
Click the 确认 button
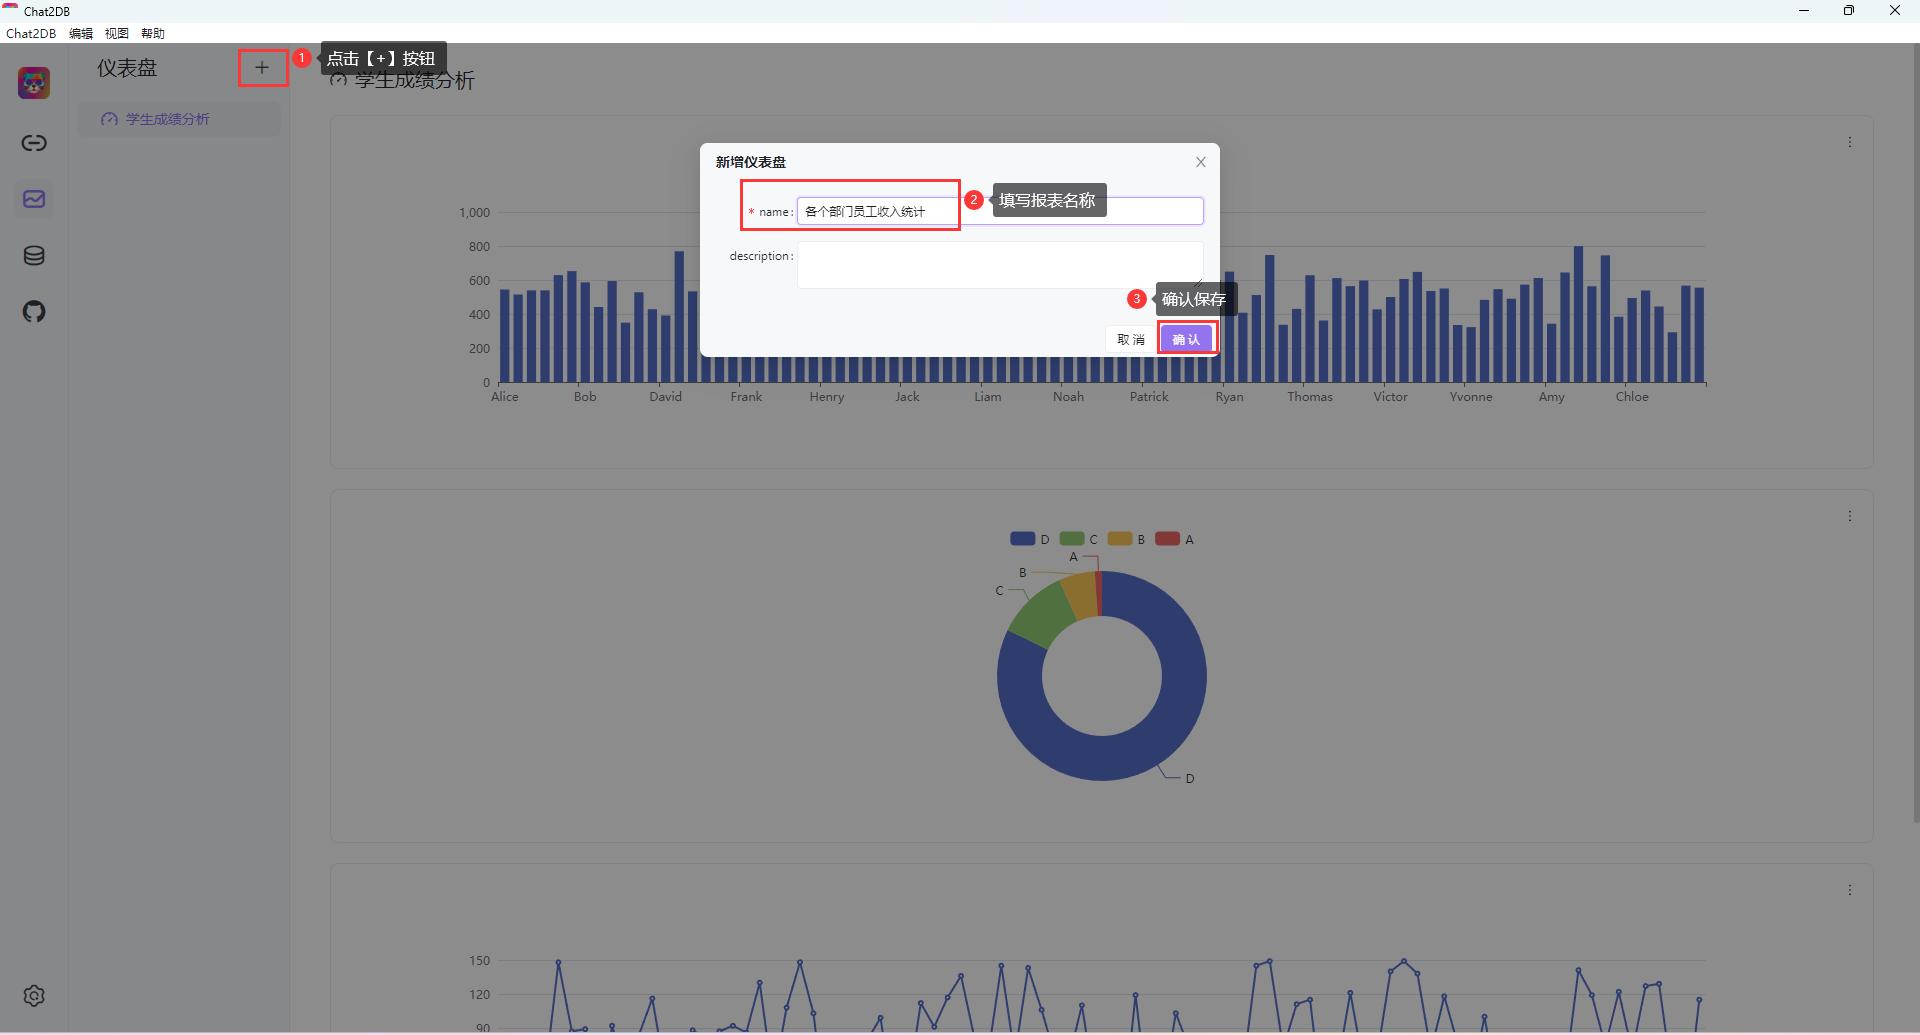click(x=1186, y=339)
